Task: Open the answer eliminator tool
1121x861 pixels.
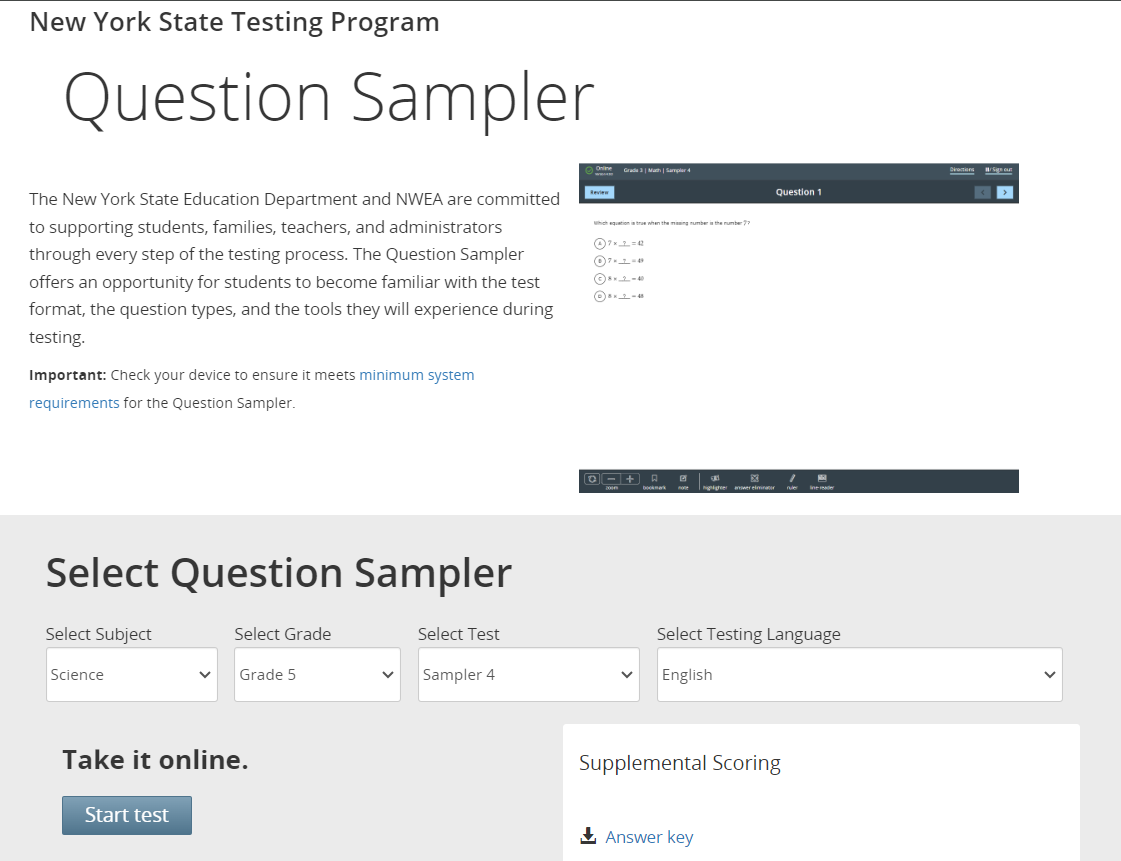Action: [754, 479]
